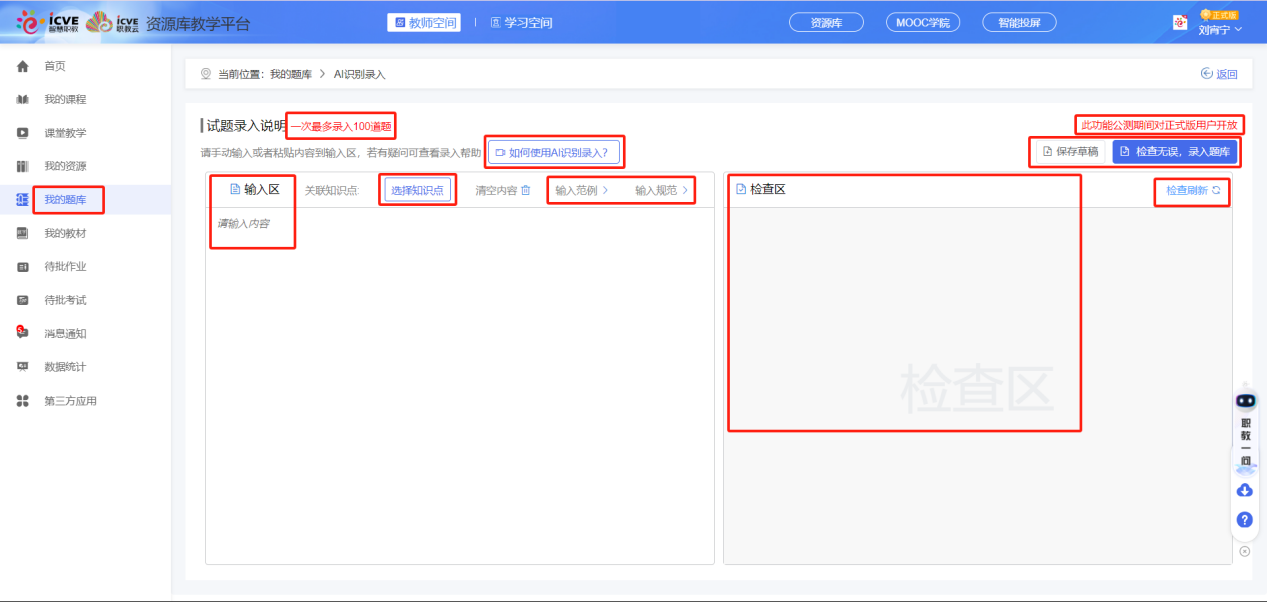
Task: Expand the 输入范例 chevron
Action: point(605,190)
